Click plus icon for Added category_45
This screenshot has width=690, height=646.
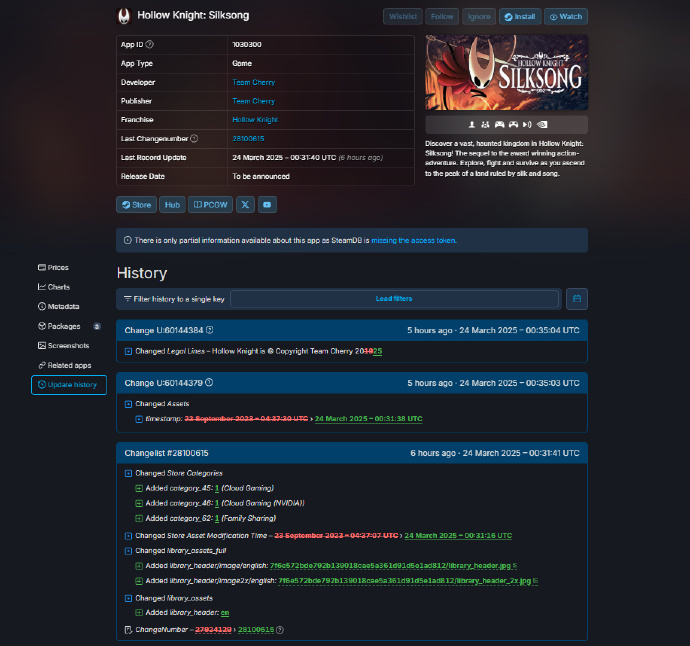pyautogui.click(x=139, y=488)
